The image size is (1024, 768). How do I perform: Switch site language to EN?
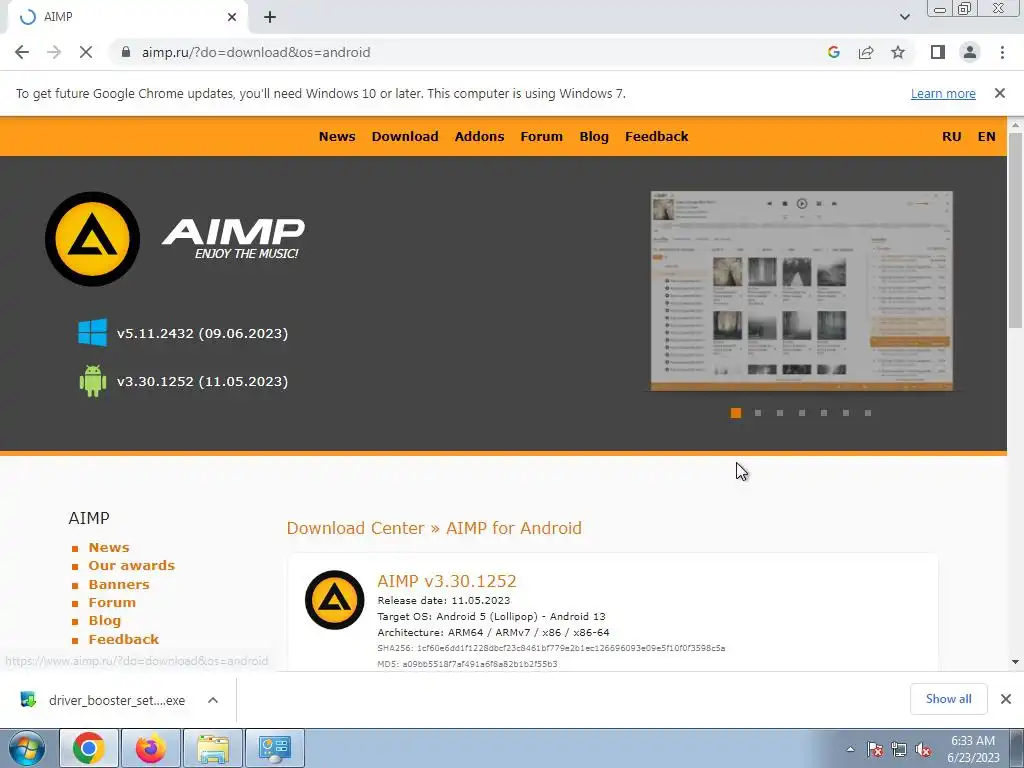986,136
